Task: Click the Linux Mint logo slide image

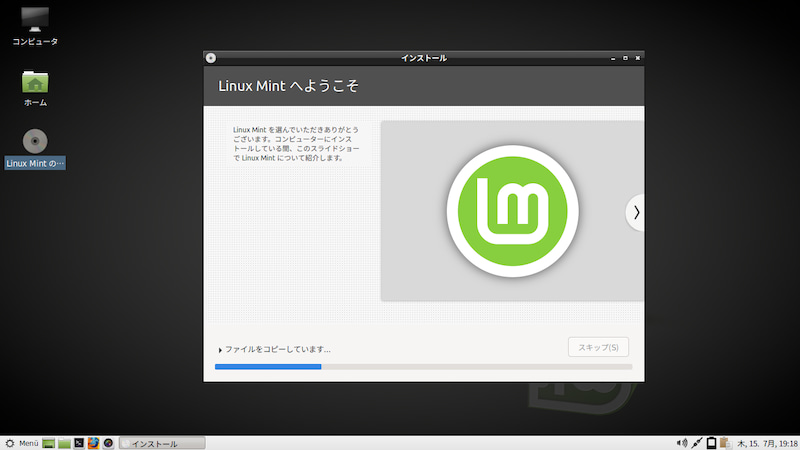Action: [x=512, y=211]
